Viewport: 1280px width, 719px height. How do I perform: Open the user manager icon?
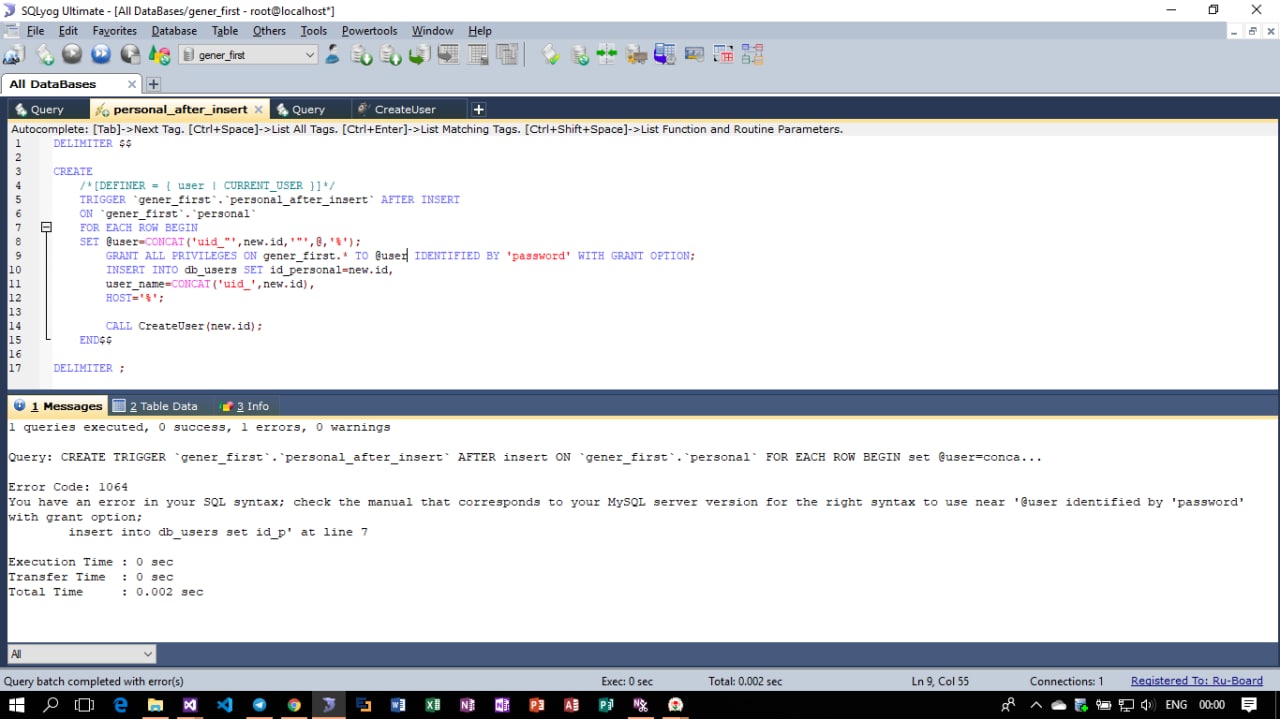[x=332, y=54]
